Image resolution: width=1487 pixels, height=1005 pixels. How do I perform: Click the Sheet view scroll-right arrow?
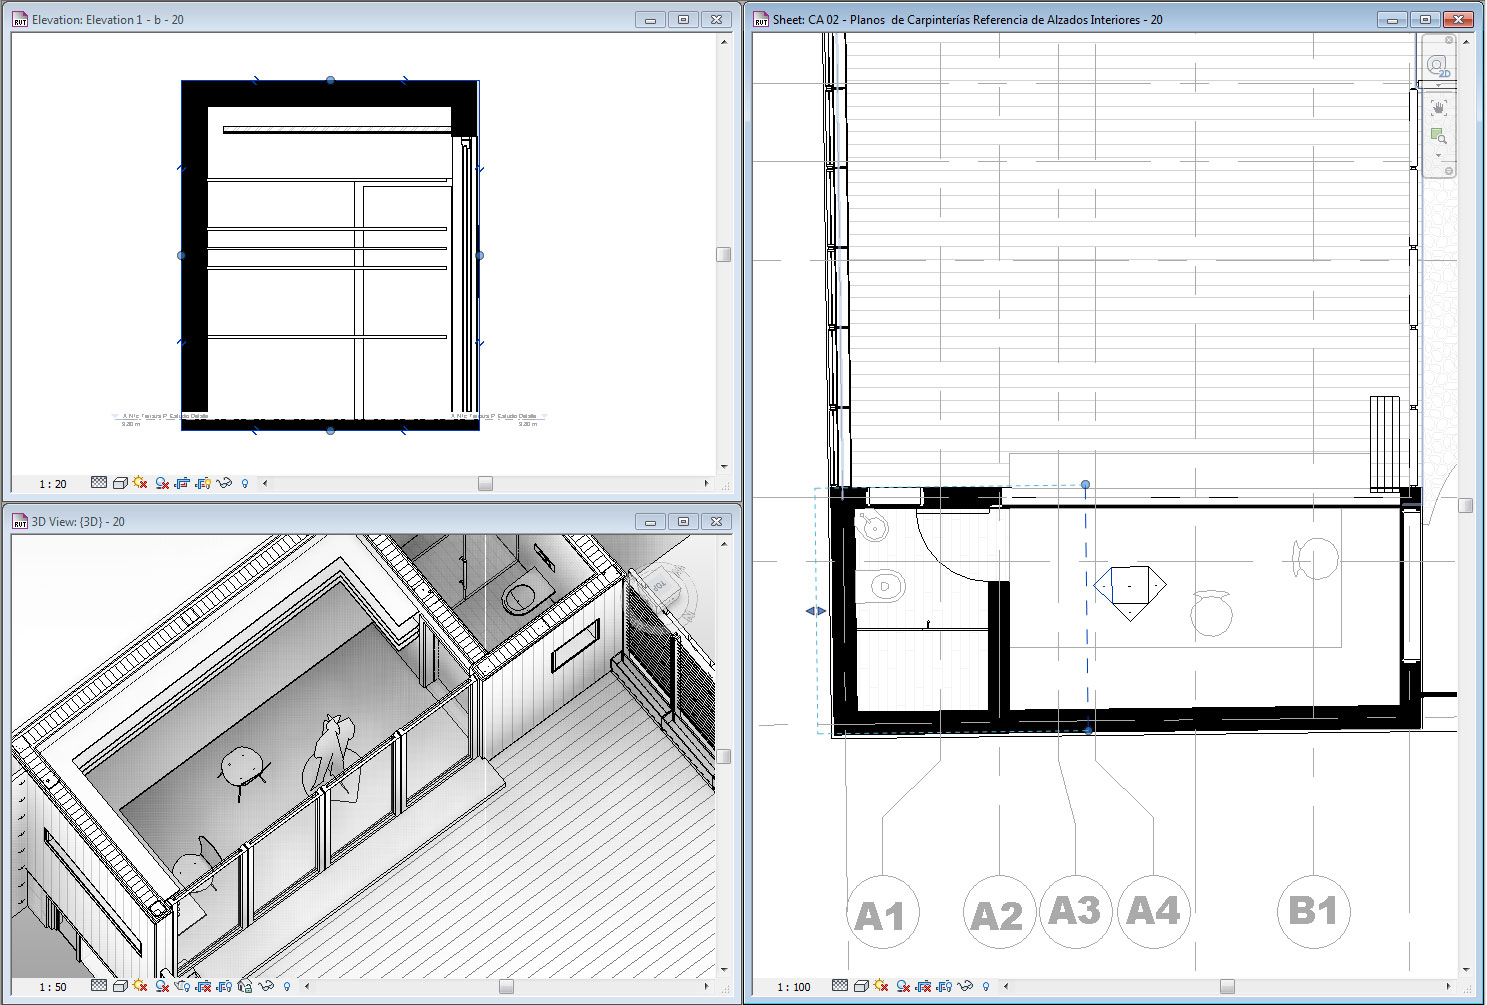[1448, 987]
